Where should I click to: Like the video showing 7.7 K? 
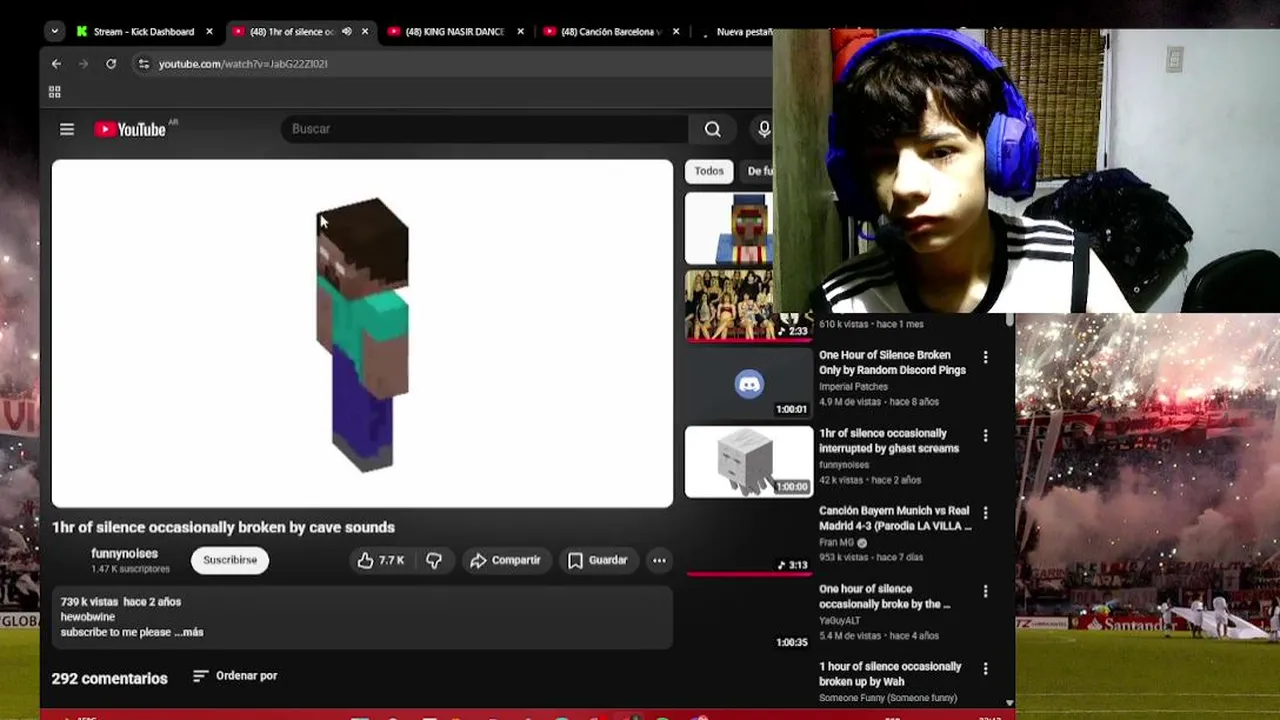380,561
